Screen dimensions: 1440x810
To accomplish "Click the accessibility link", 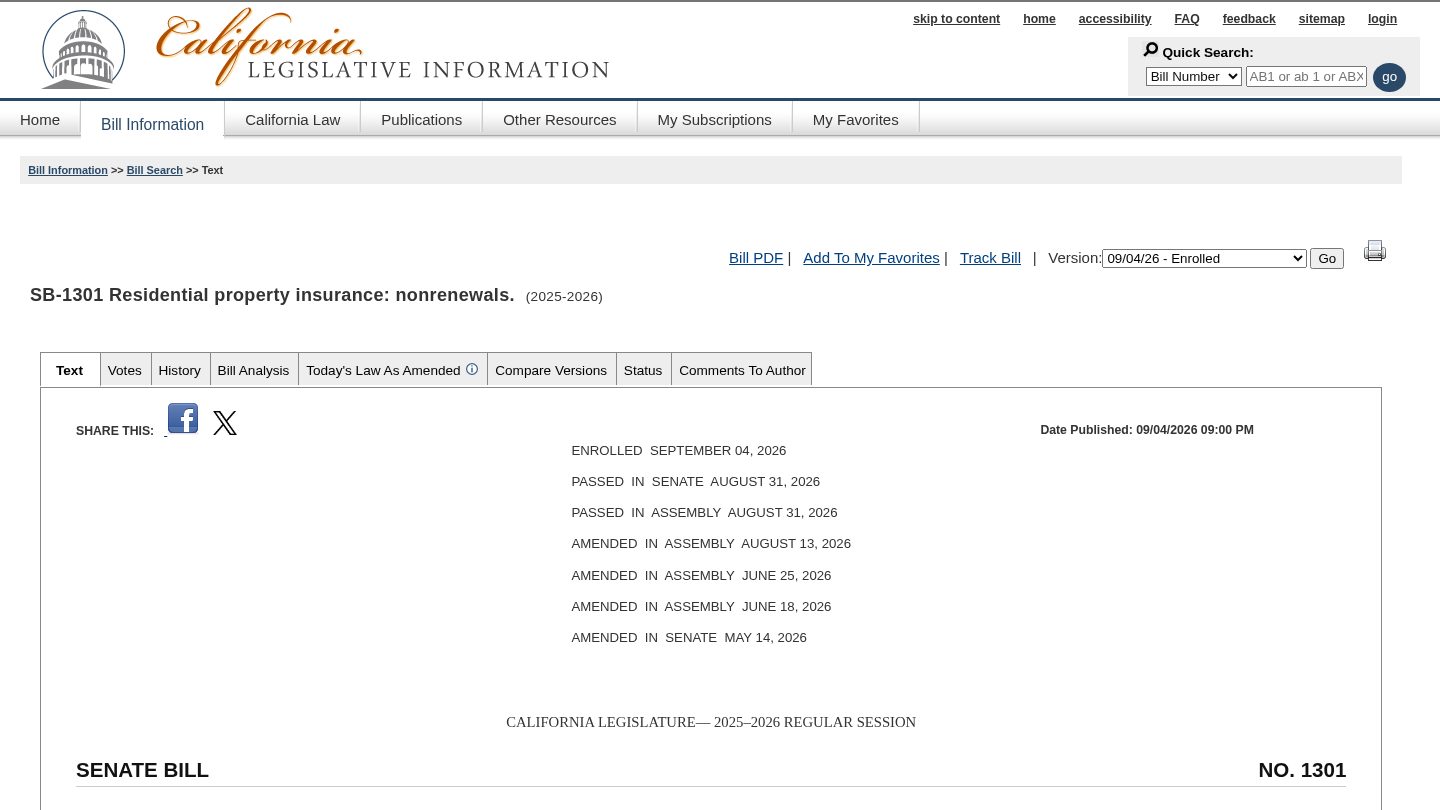I will 1115,19.
